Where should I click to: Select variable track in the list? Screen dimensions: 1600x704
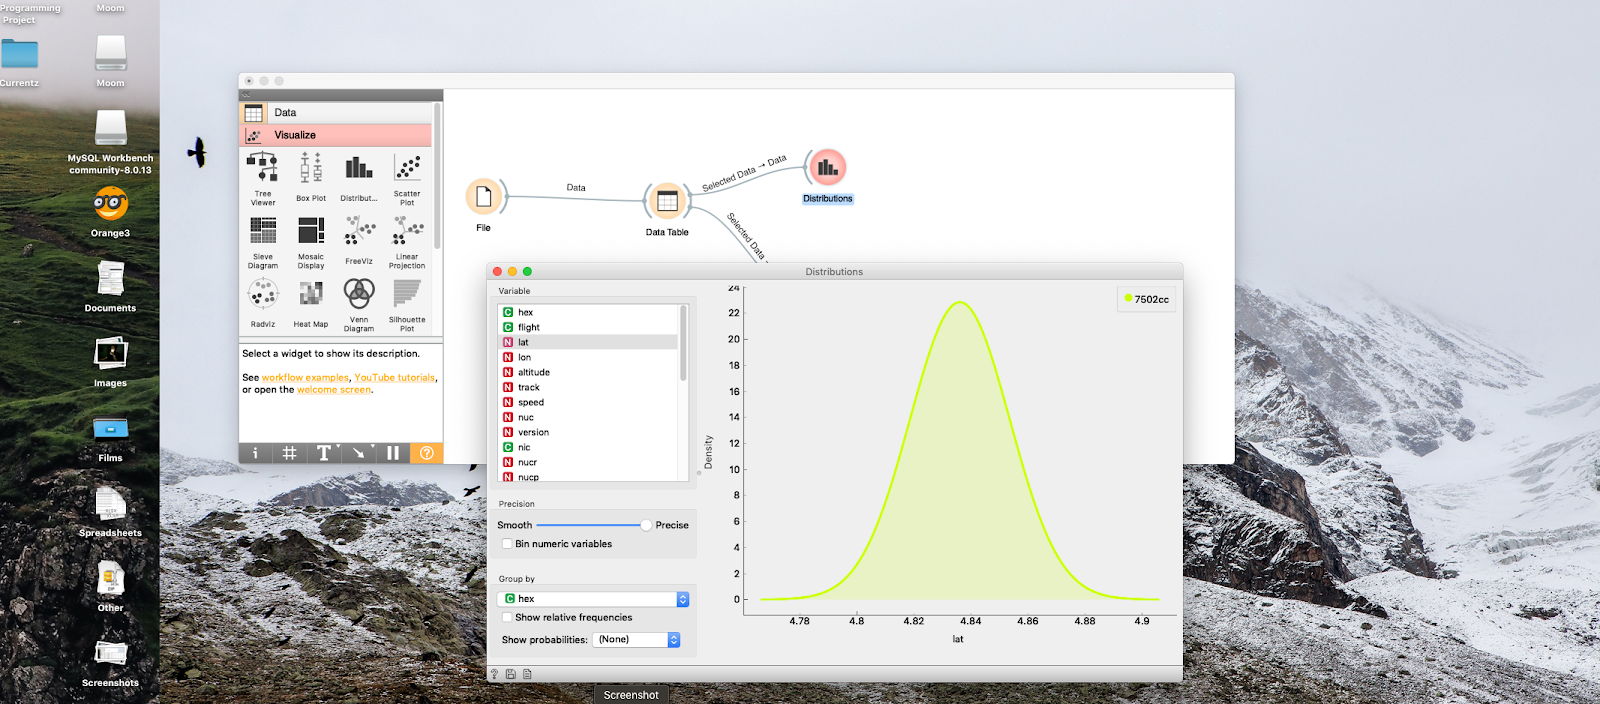[588, 387]
